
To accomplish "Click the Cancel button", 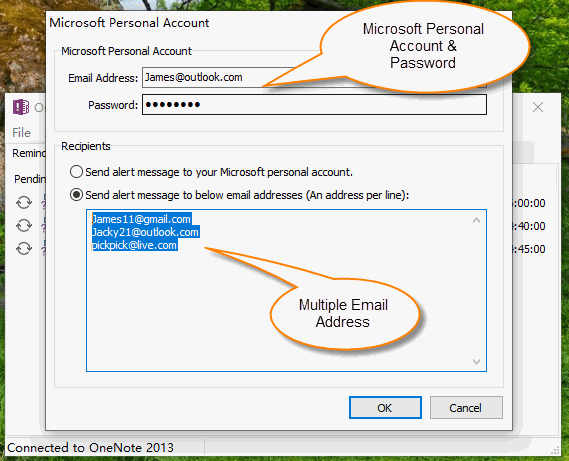I will click(466, 408).
